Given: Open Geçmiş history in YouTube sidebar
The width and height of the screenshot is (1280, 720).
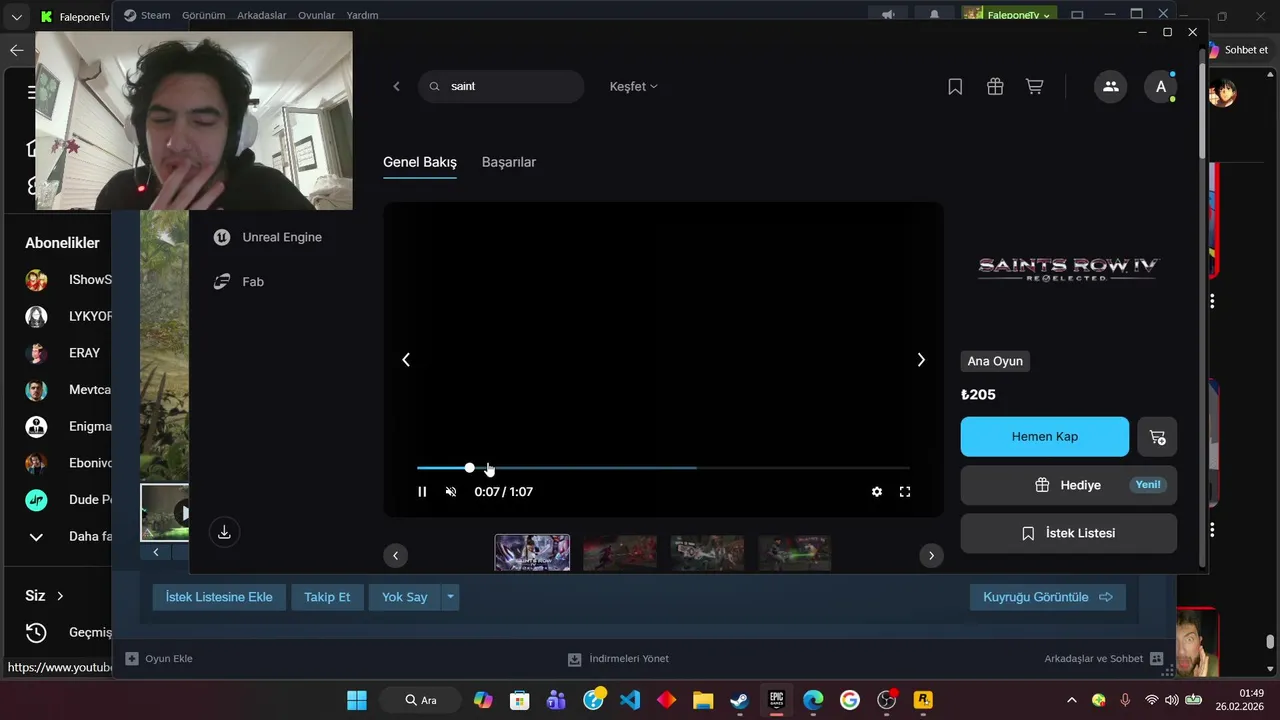Looking at the screenshot, I should pyautogui.click(x=70, y=633).
